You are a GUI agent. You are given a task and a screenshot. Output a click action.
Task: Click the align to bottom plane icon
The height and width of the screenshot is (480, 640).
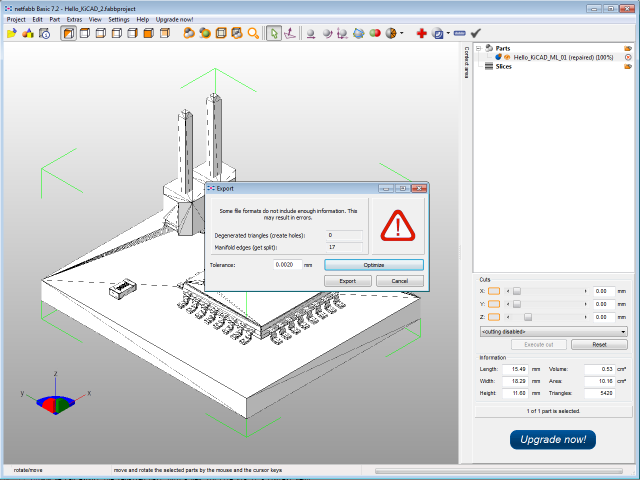290,33
